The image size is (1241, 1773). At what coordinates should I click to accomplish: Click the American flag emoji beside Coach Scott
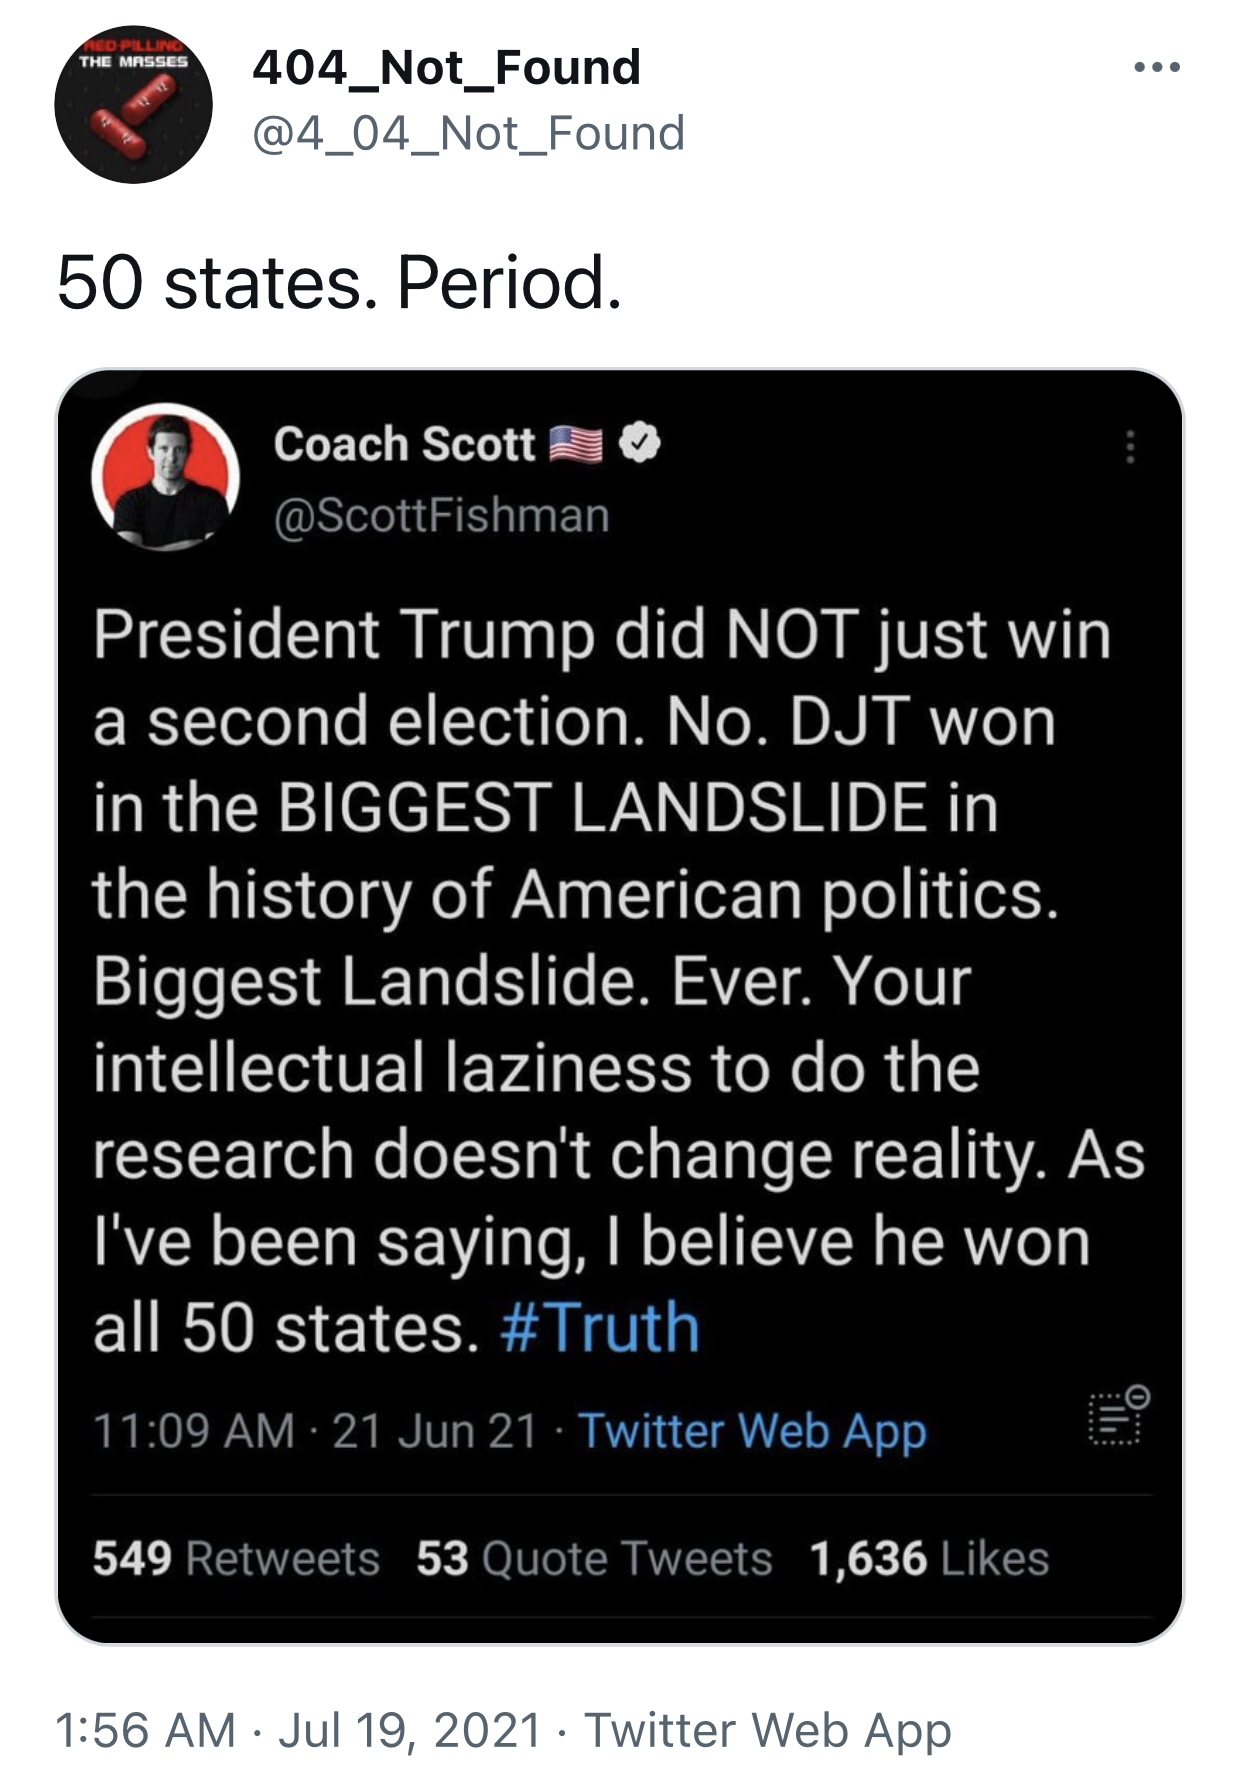tap(577, 444)
